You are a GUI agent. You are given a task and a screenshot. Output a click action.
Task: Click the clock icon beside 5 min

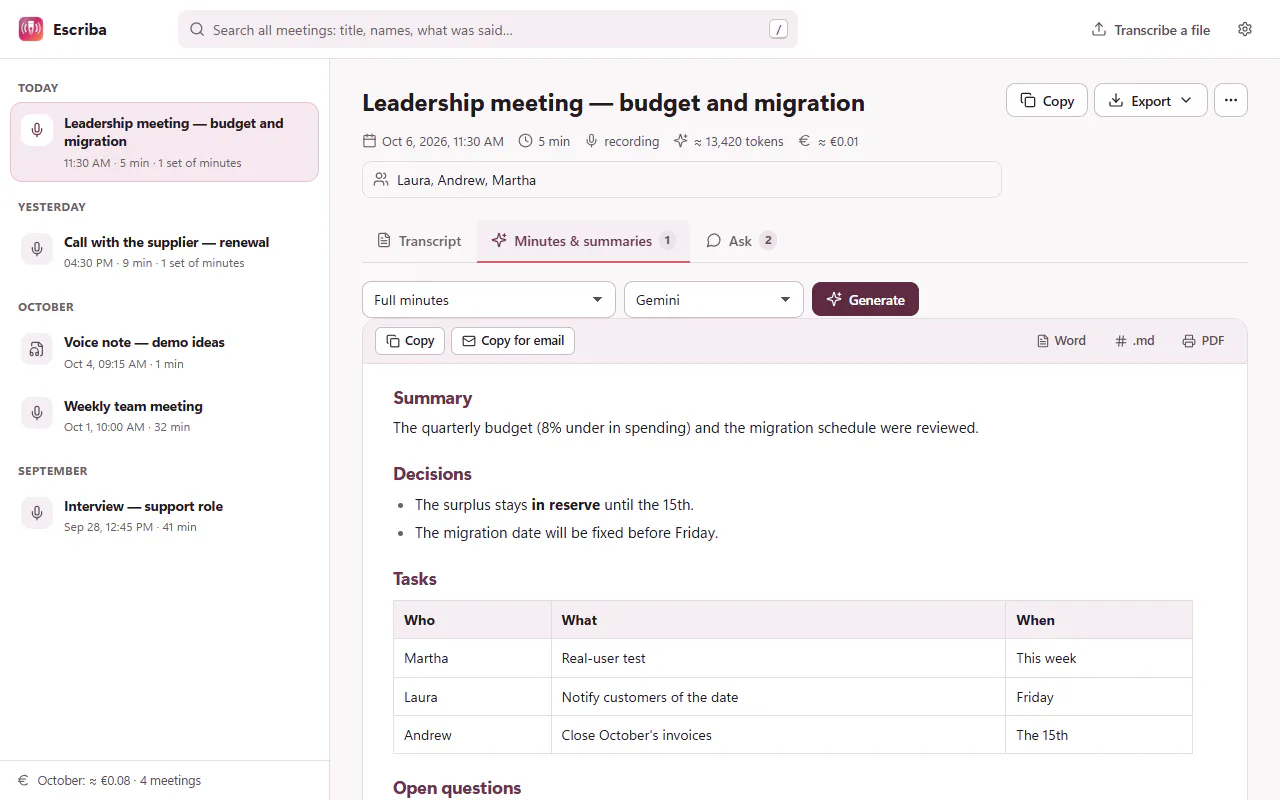click(525, 141)
